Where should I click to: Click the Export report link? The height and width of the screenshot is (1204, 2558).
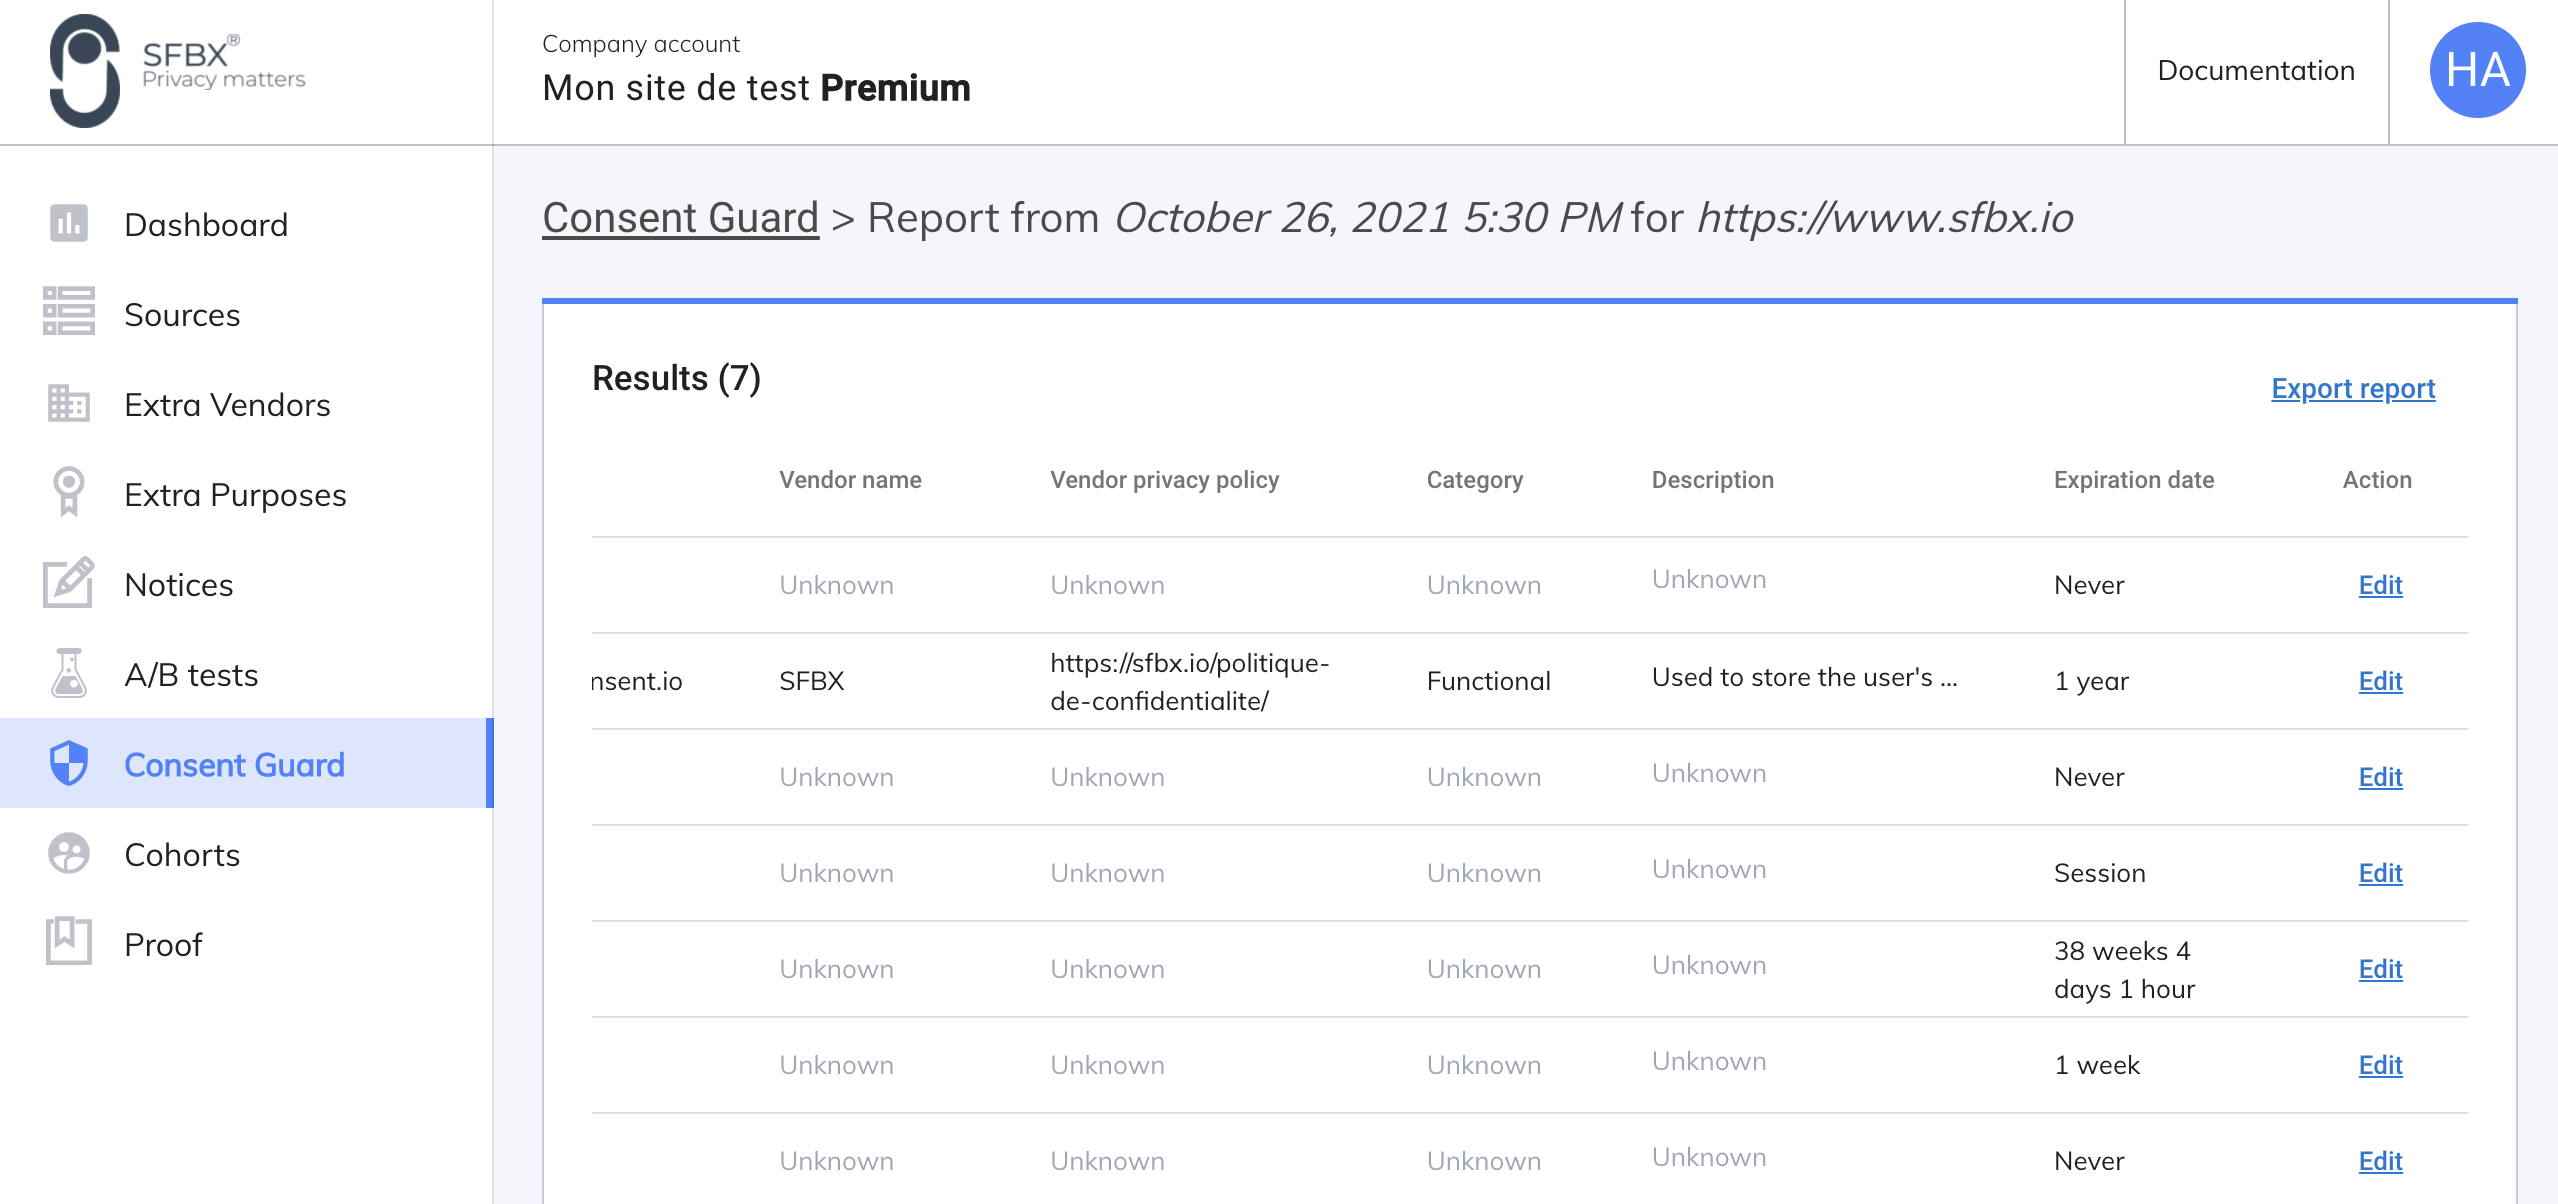2352,388
